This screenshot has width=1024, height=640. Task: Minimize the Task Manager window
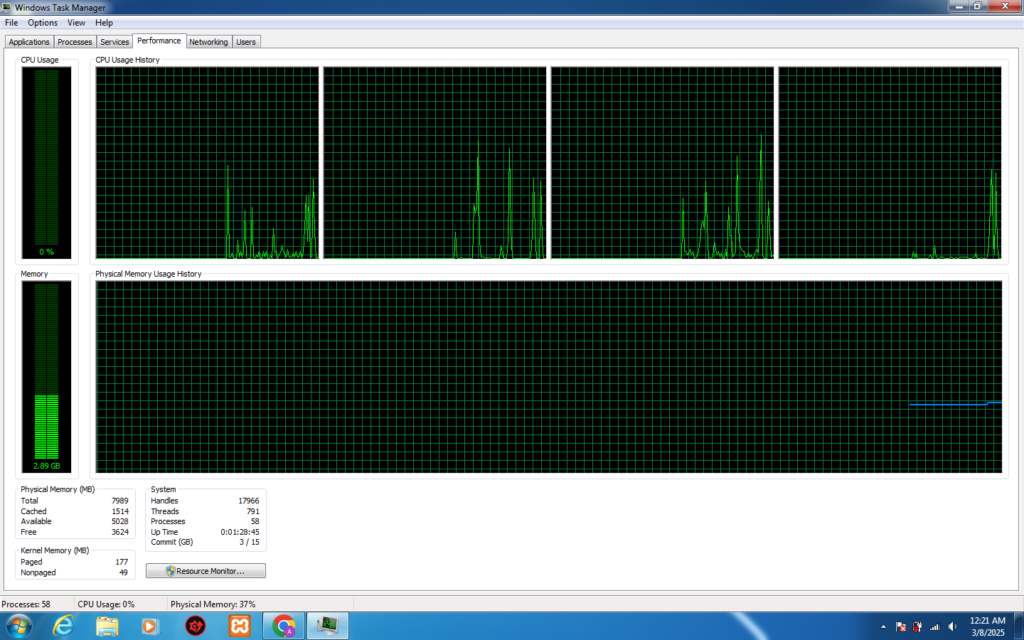pos(959,6)
